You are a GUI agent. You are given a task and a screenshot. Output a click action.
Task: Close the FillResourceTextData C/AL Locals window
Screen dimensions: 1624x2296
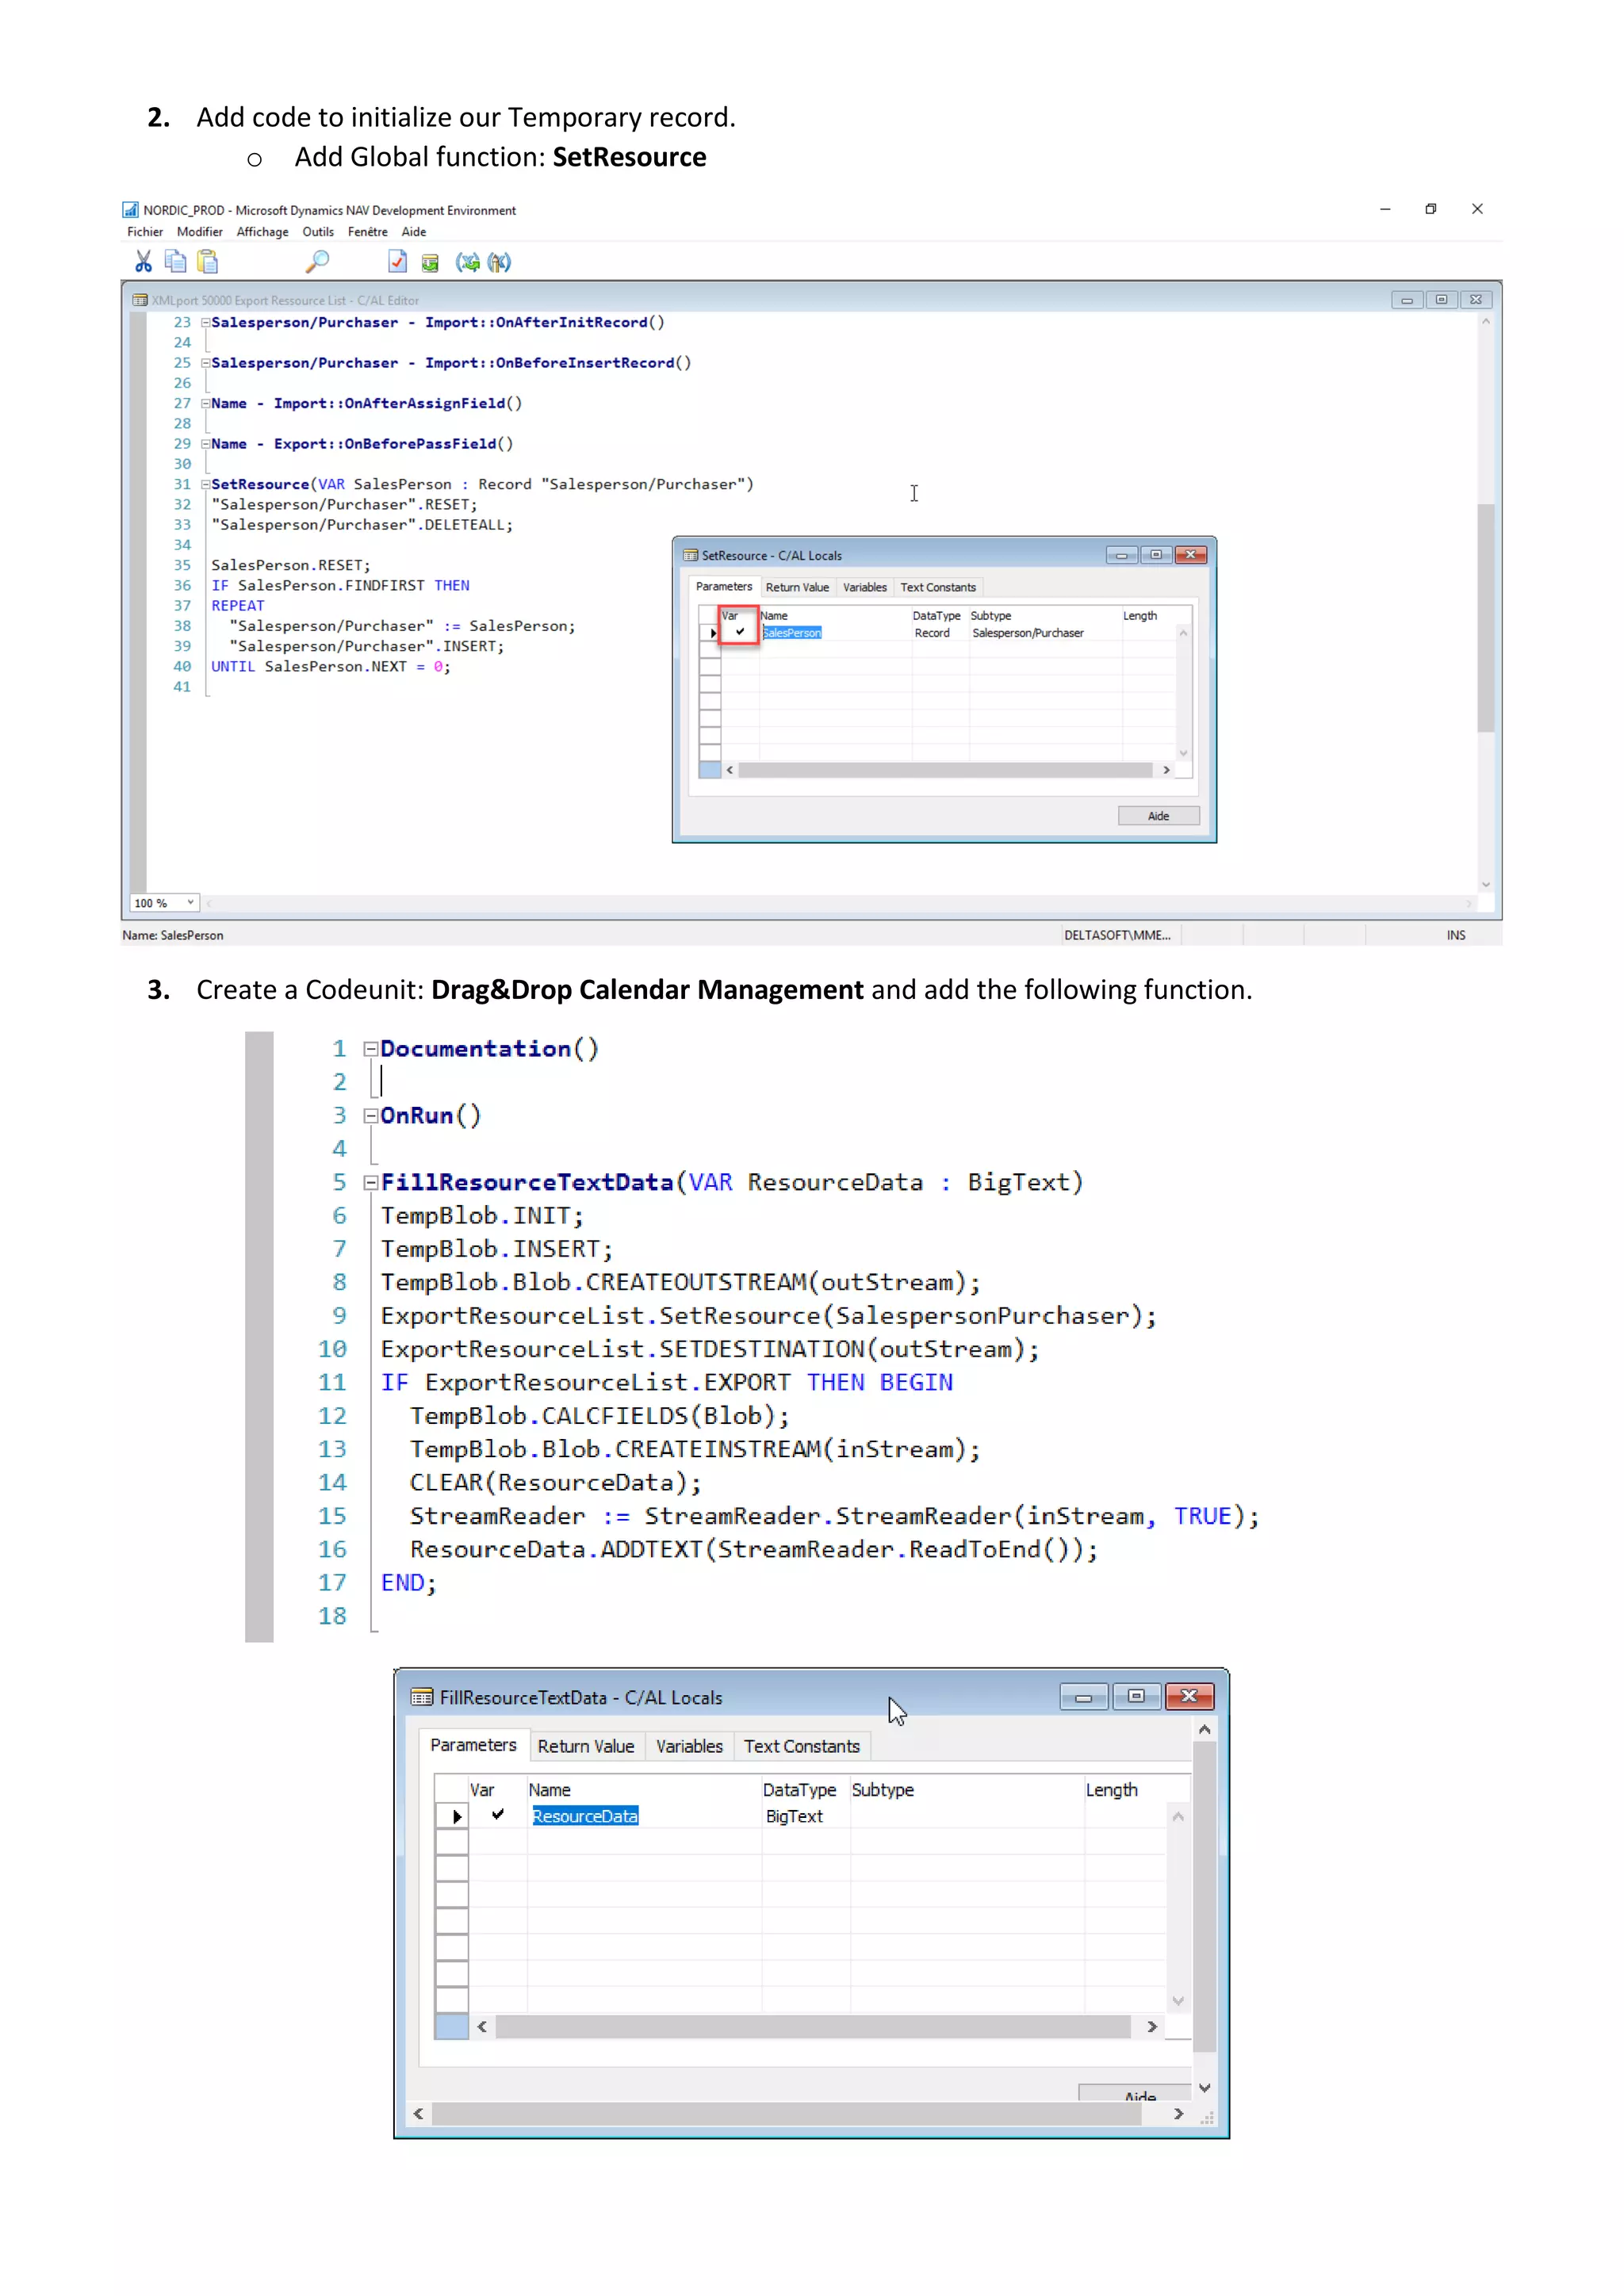(1189, 1696)
